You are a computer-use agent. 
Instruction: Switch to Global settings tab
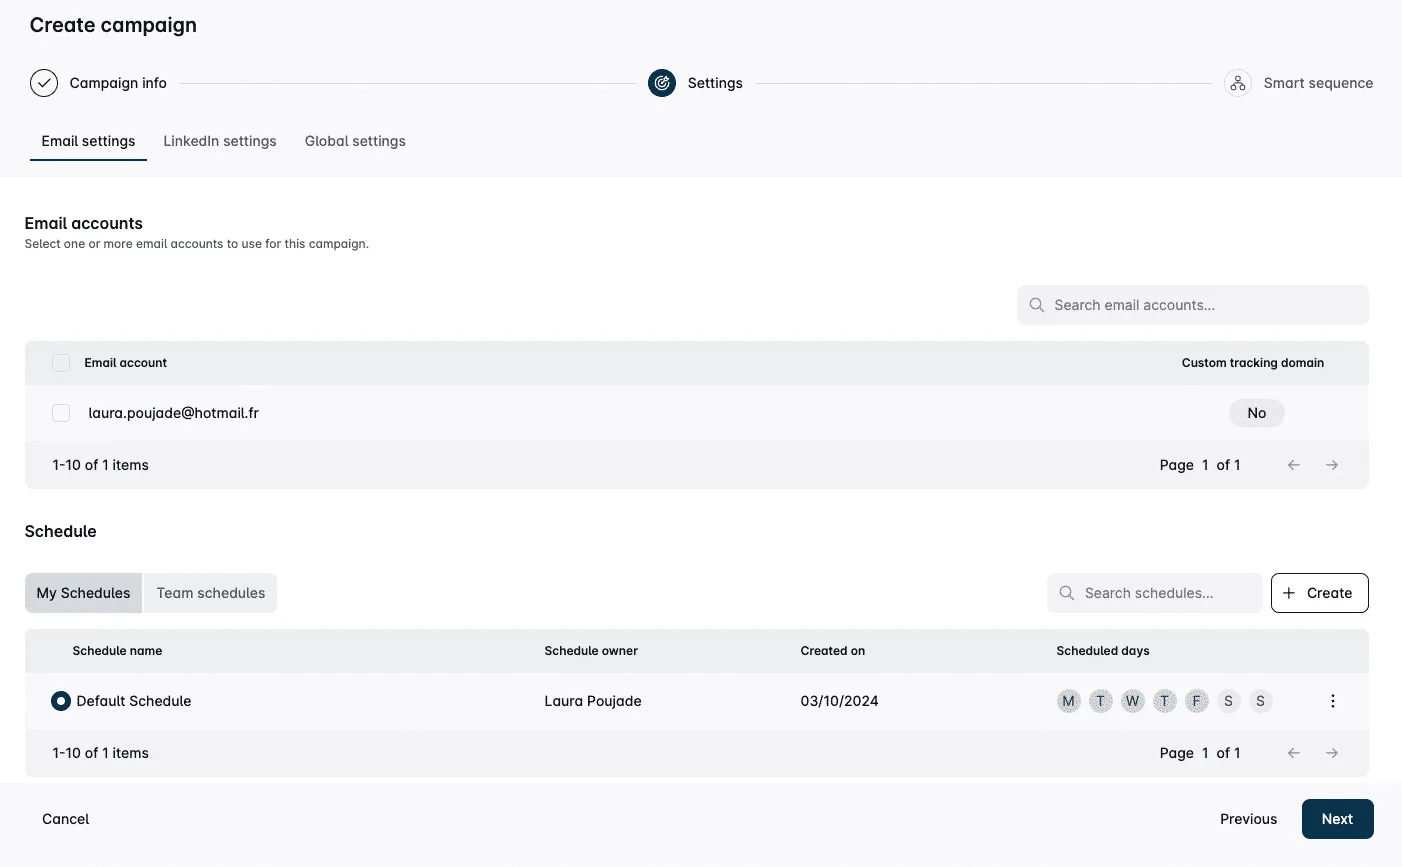click(355, 141)
